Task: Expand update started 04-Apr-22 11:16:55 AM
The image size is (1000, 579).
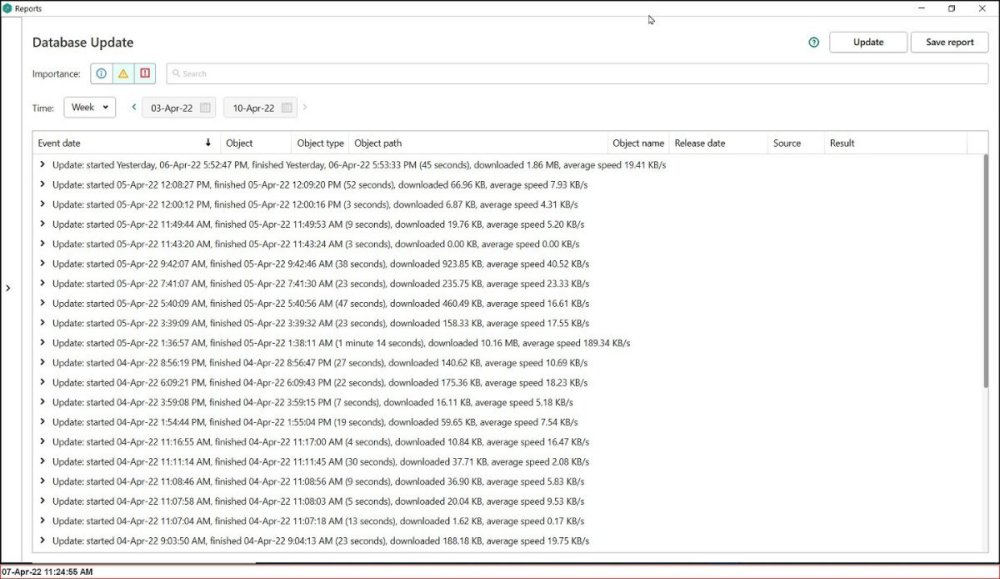Action: click(x=42, y=441)
